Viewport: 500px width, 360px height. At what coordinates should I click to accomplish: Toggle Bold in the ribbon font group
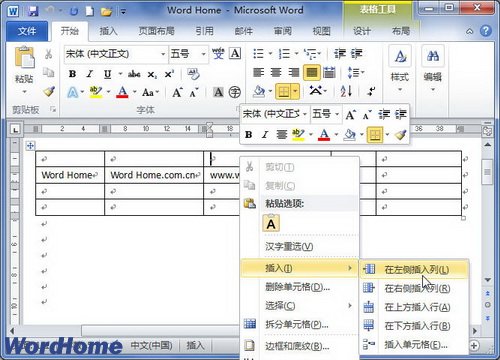(x=72, y=74)
